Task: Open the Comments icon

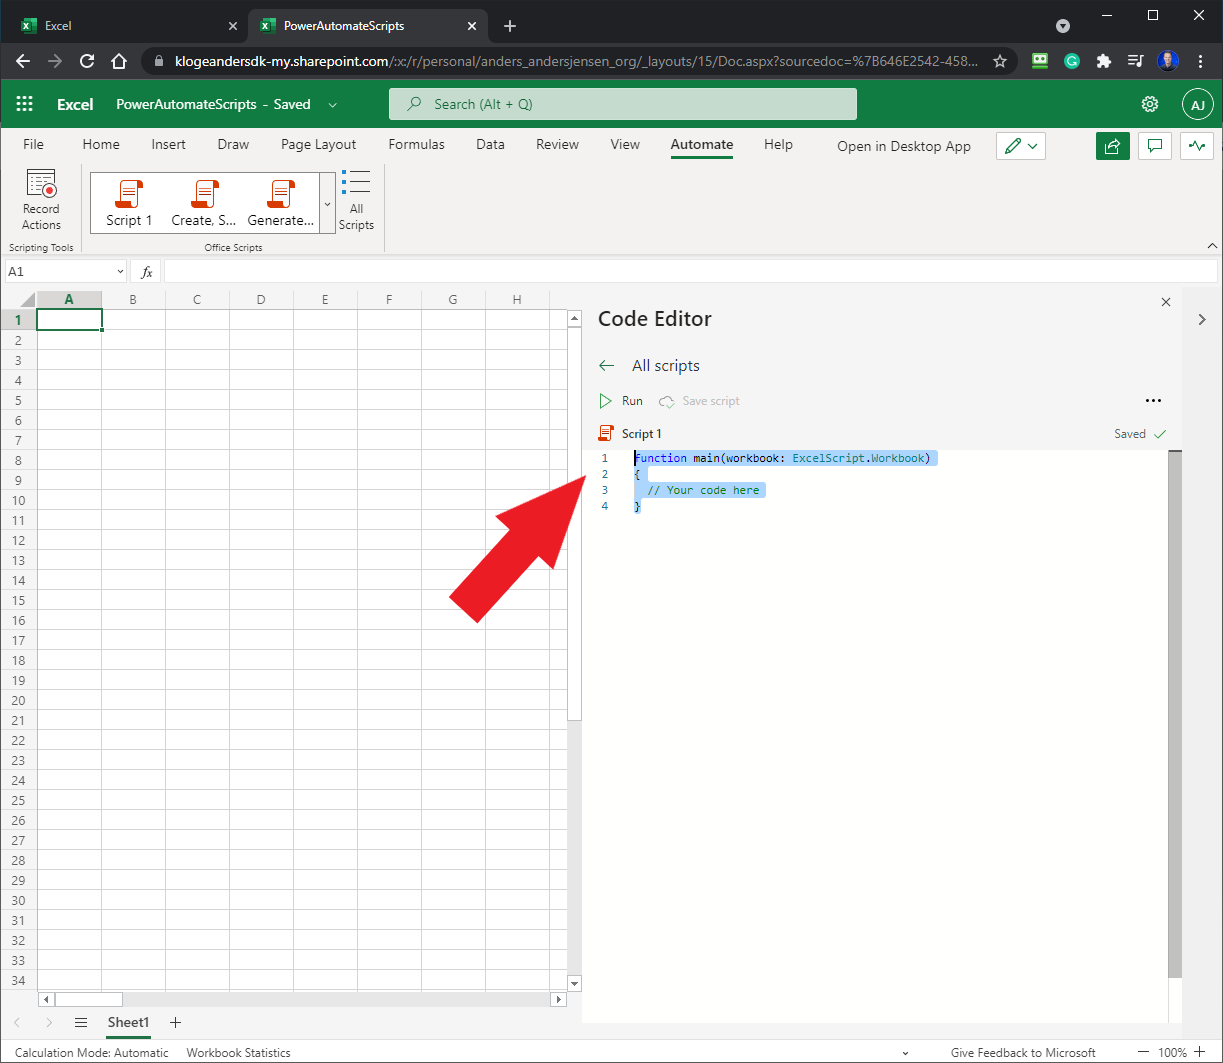Action: pos(1154,146)
